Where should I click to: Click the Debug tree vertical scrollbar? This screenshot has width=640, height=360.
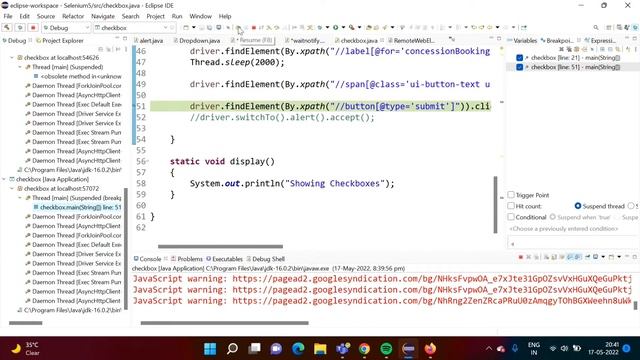[x=126, y=249]
